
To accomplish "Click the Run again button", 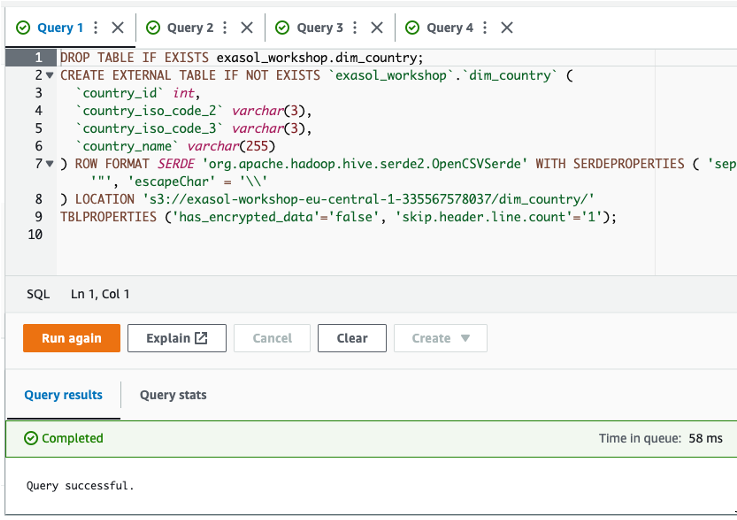I will pos(71,338).
